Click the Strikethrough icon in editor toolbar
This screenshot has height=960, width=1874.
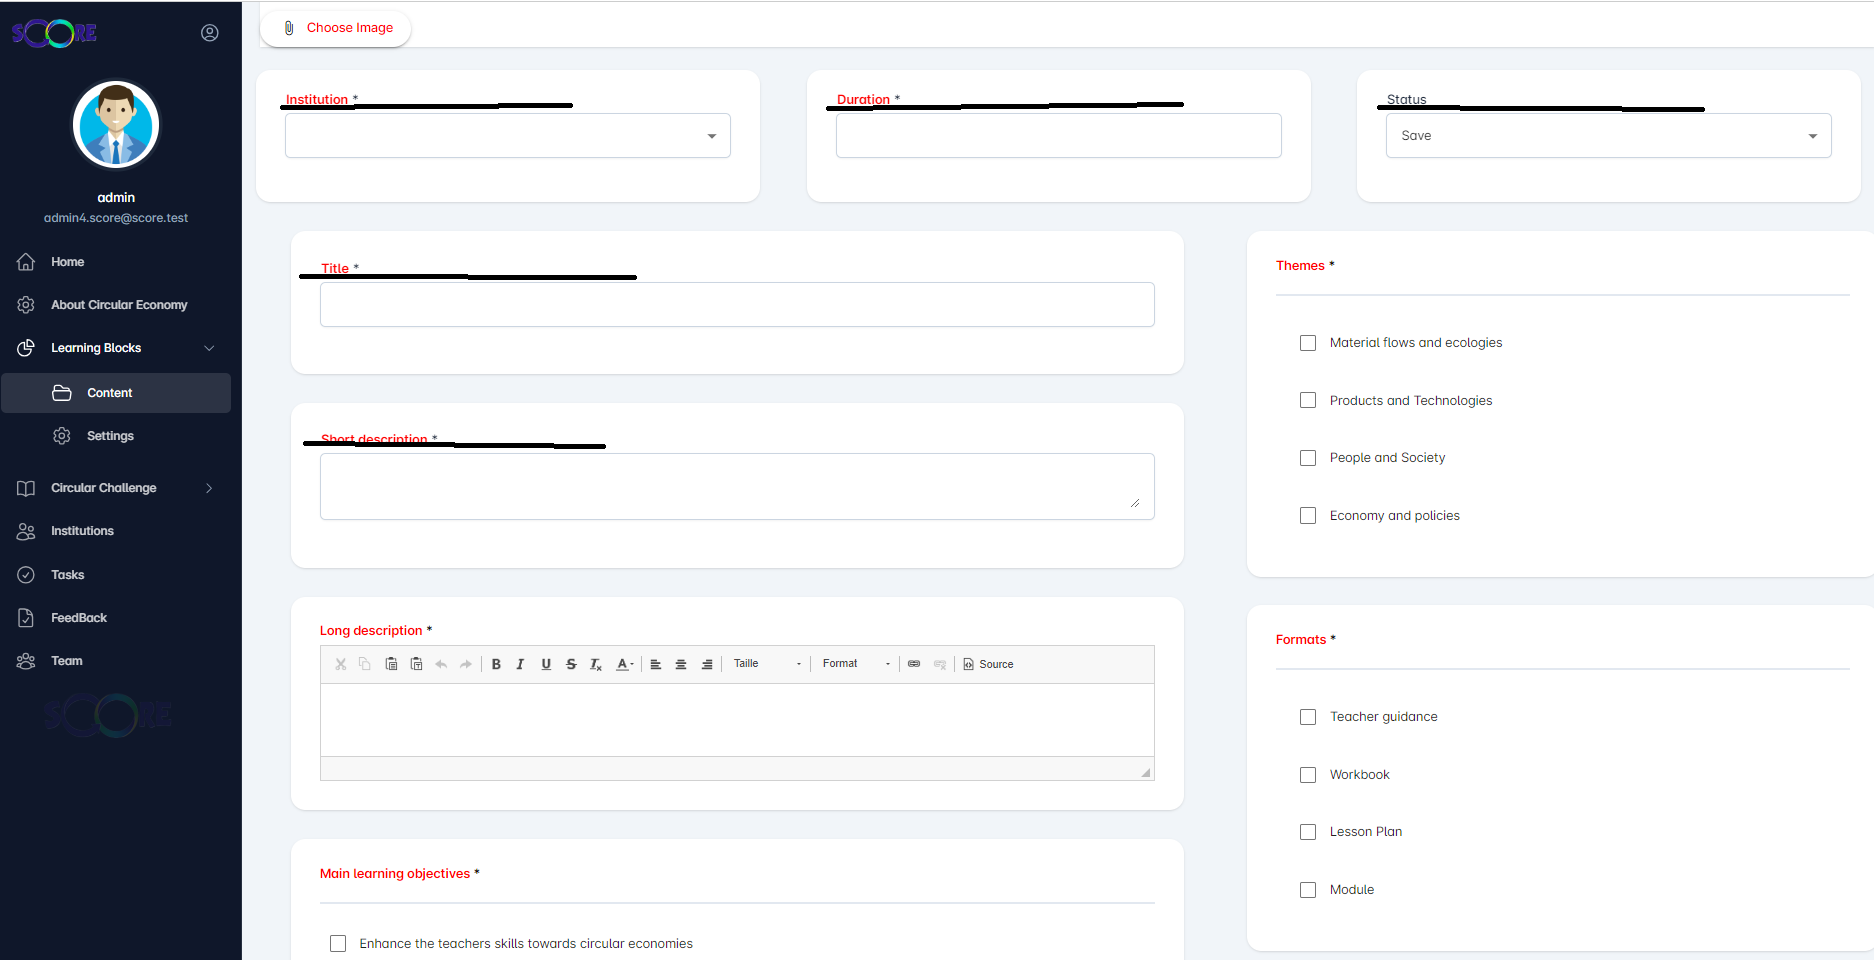(x=571, y=664)
